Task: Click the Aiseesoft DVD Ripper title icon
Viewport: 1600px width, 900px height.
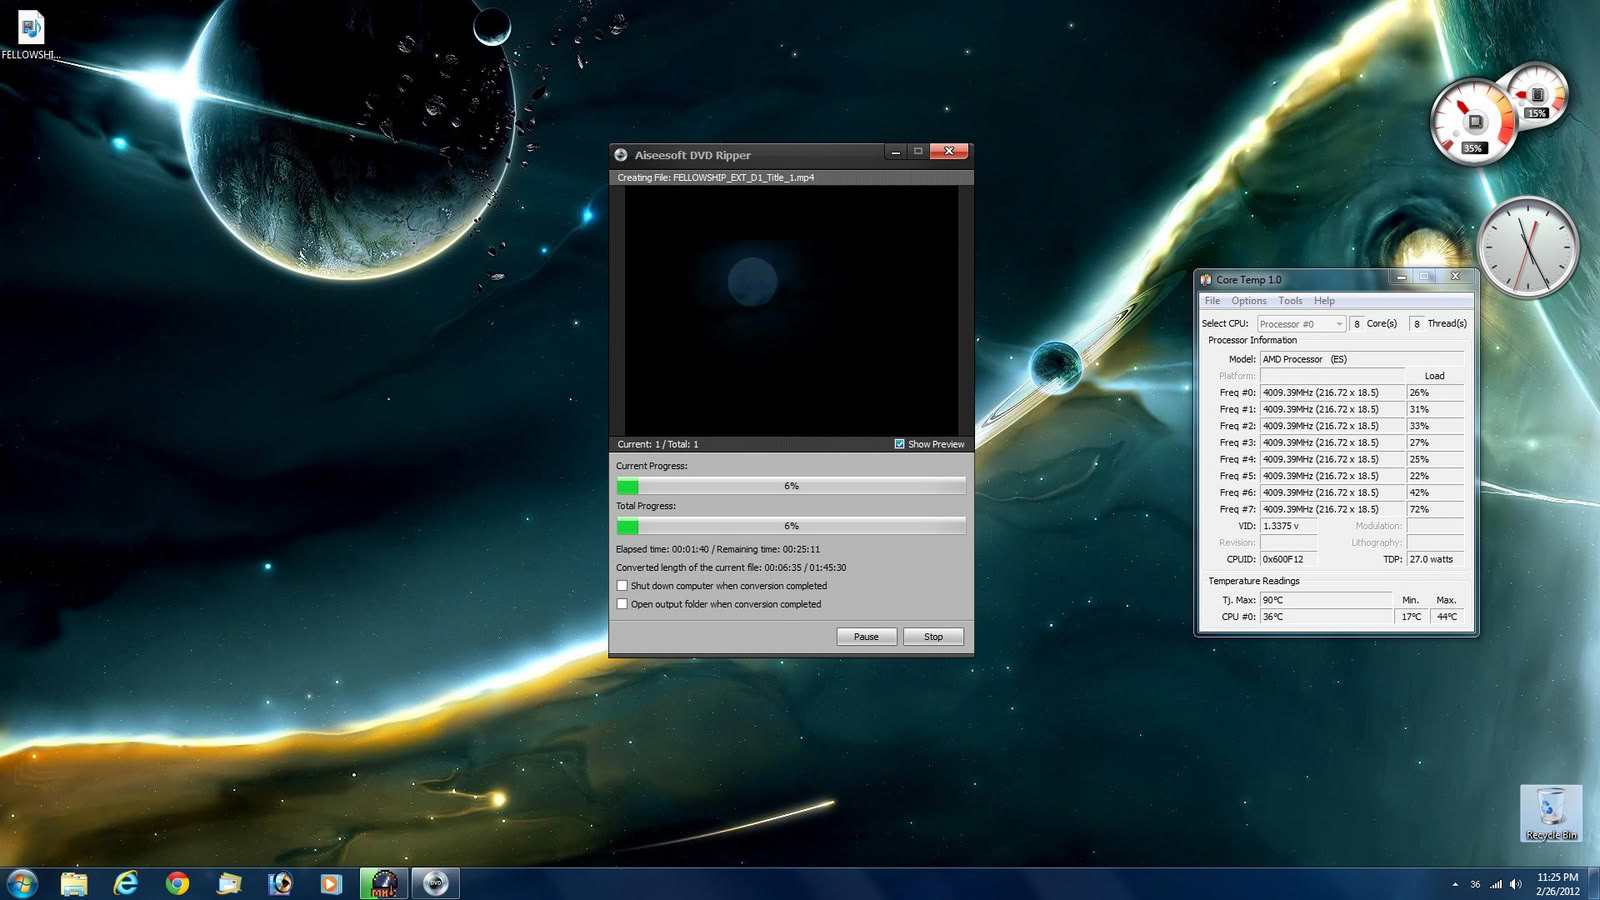Action: coord(621,155)
